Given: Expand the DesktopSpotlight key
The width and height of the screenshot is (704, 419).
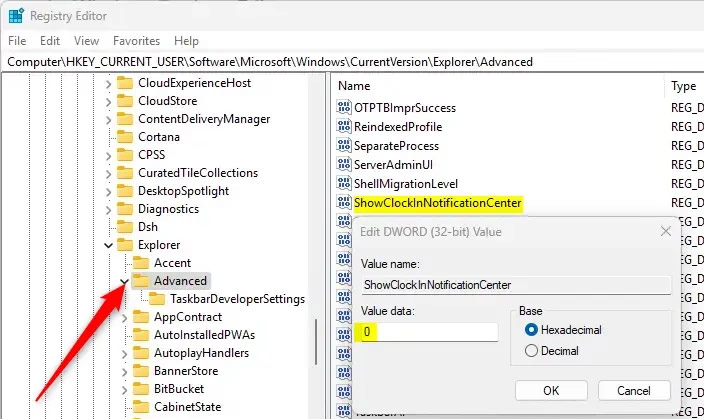Looking at the screenshot, I should point(108,191).
